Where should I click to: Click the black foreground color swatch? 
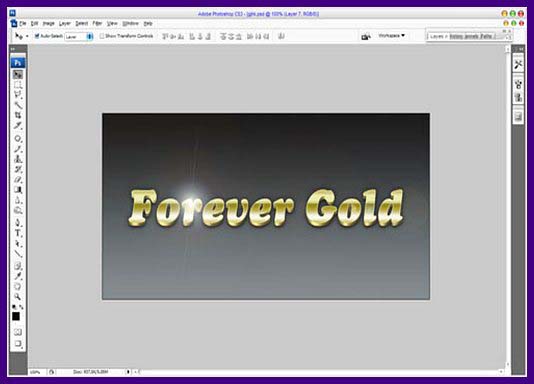tap(16, 316)
